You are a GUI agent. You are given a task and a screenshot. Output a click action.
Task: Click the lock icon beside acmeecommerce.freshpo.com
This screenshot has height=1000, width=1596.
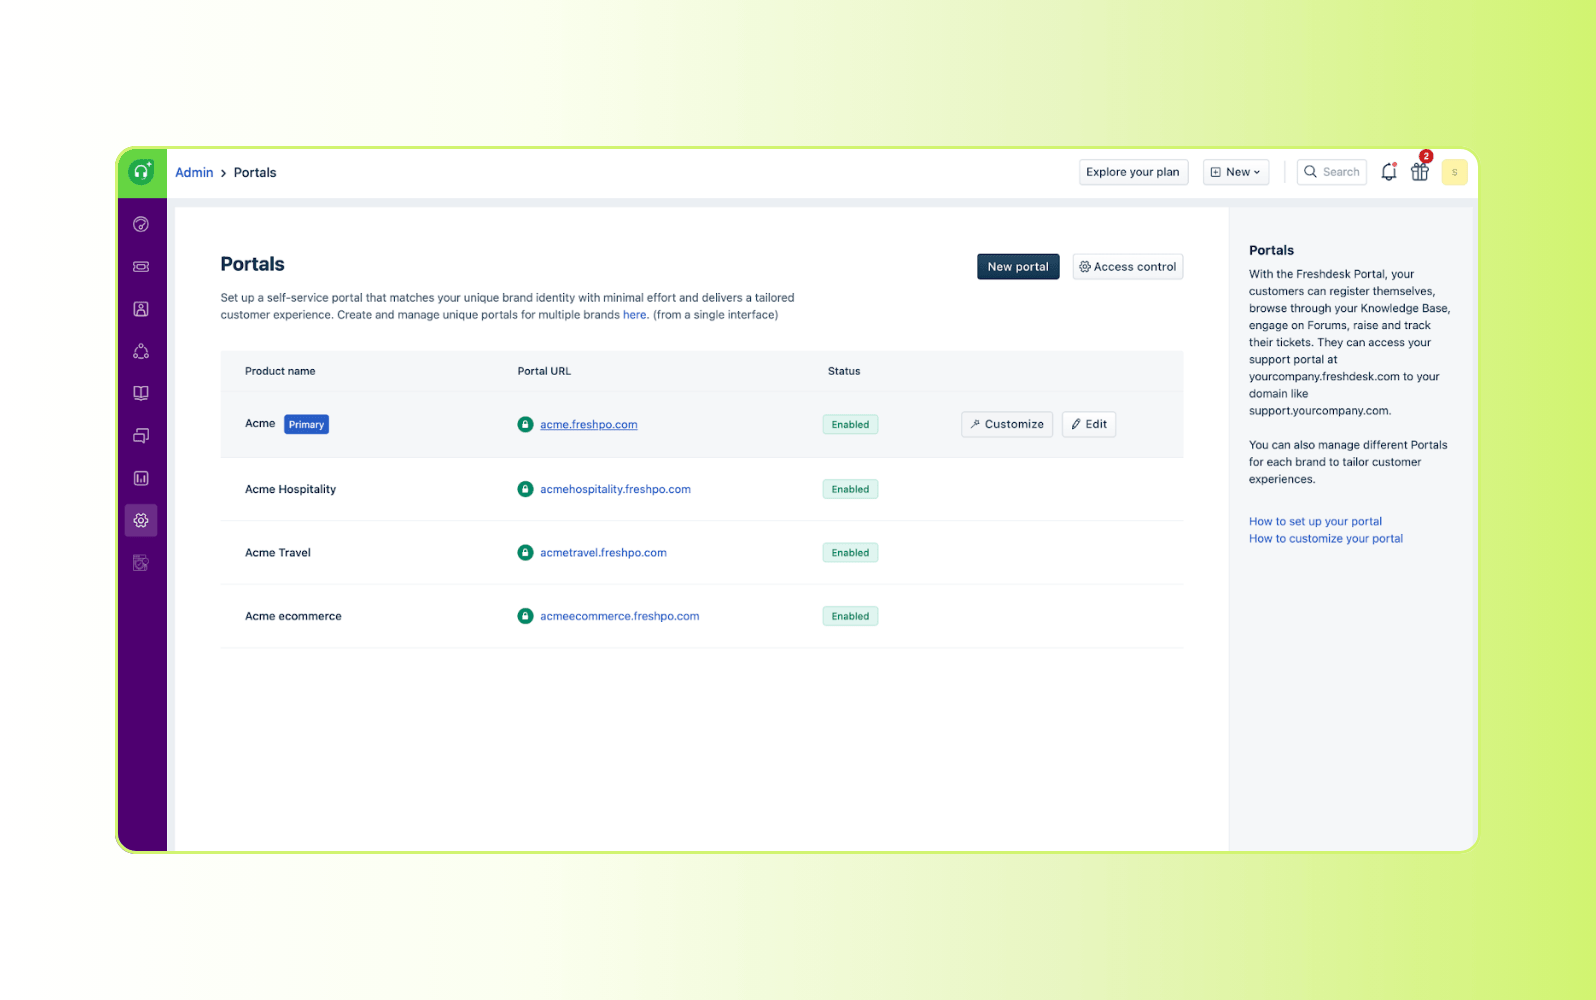tap(525, 616)
